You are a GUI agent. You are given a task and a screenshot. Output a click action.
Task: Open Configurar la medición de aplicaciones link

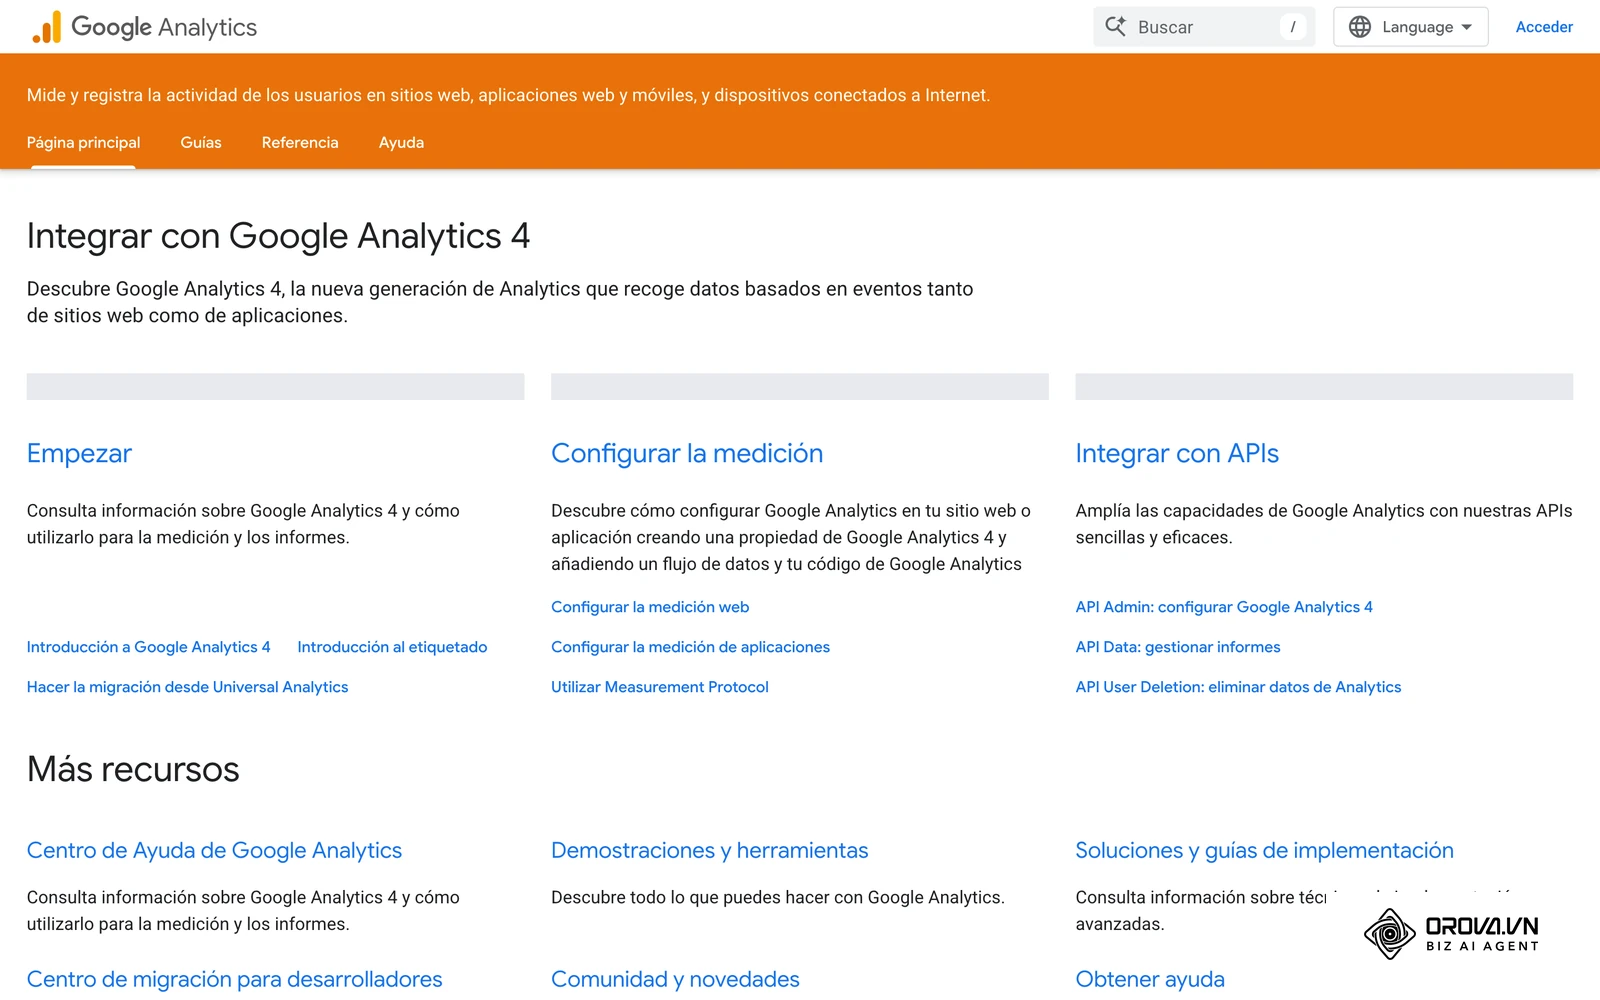point(690,647)
